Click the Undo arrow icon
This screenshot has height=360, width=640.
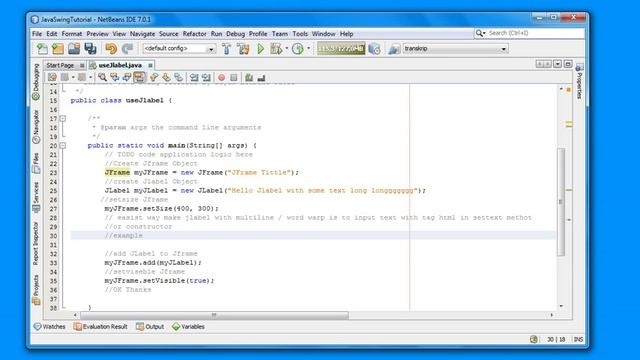point(111,49)
